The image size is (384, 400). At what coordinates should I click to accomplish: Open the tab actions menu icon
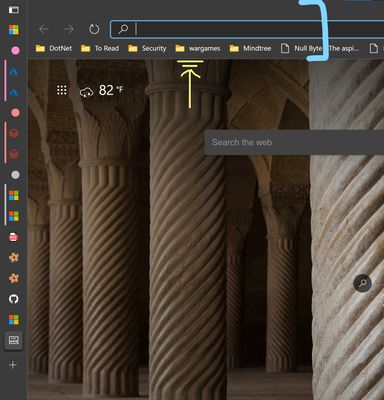point(13,10)
